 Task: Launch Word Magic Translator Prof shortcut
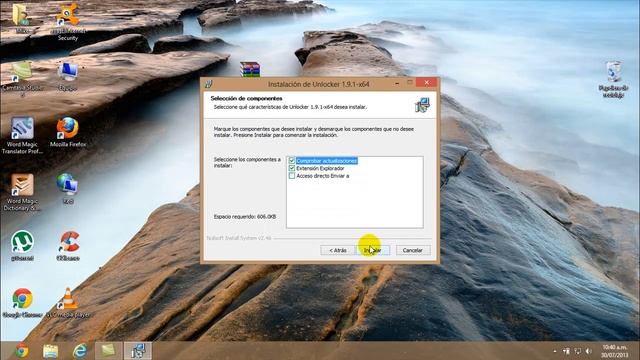pos(22,136)
